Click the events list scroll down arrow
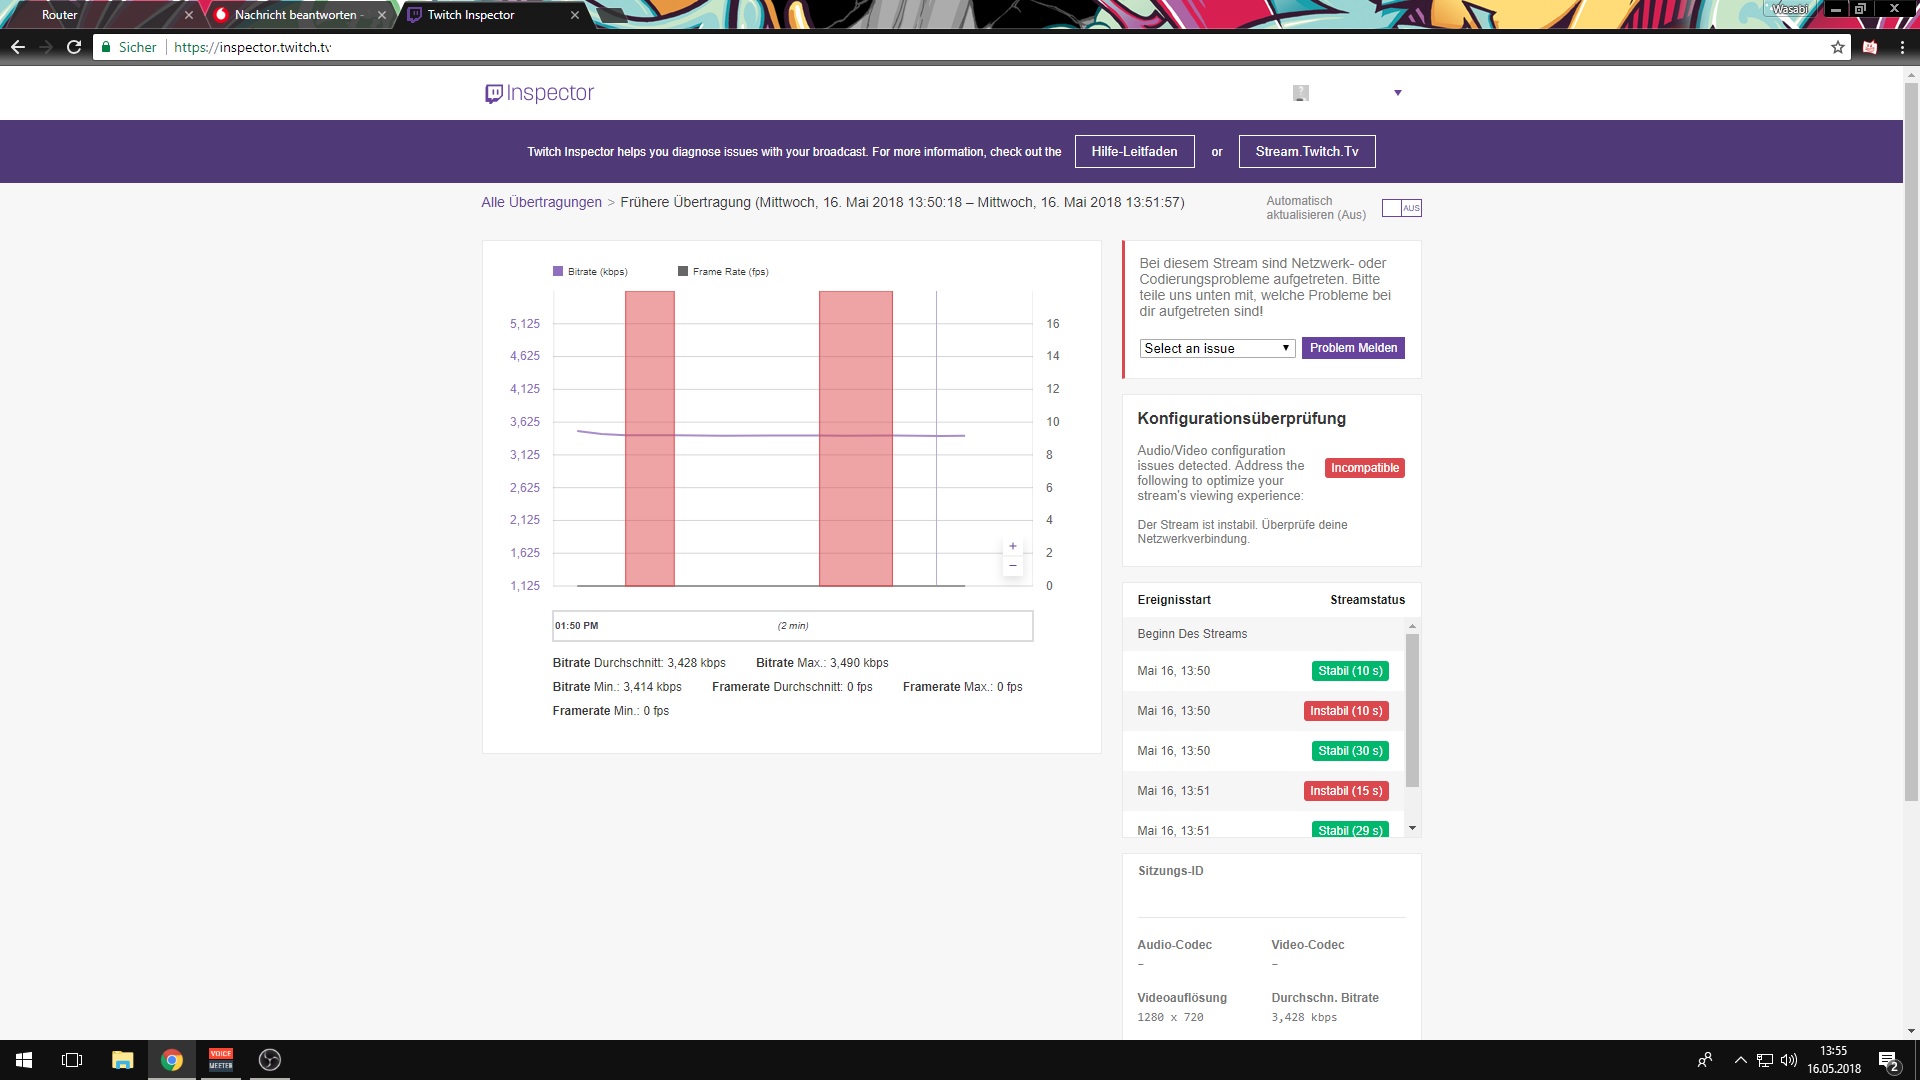 [x=1412, y=828]
